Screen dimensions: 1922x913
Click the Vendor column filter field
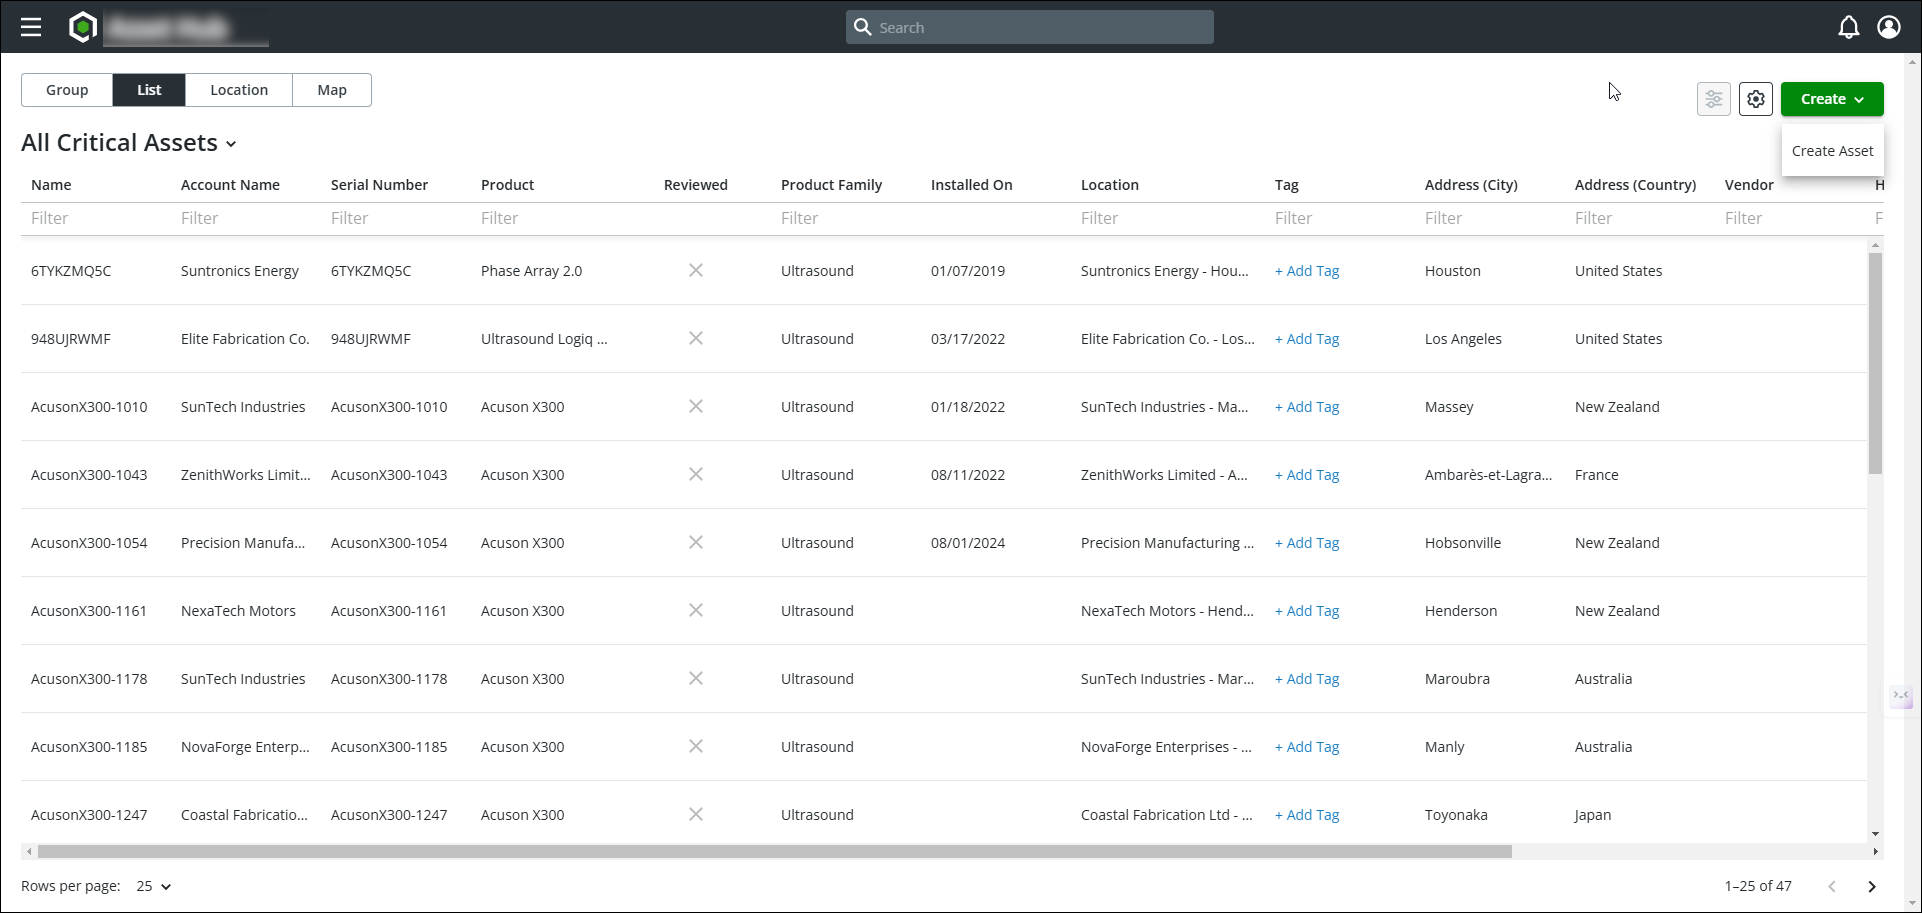(x=1790, y=218)
